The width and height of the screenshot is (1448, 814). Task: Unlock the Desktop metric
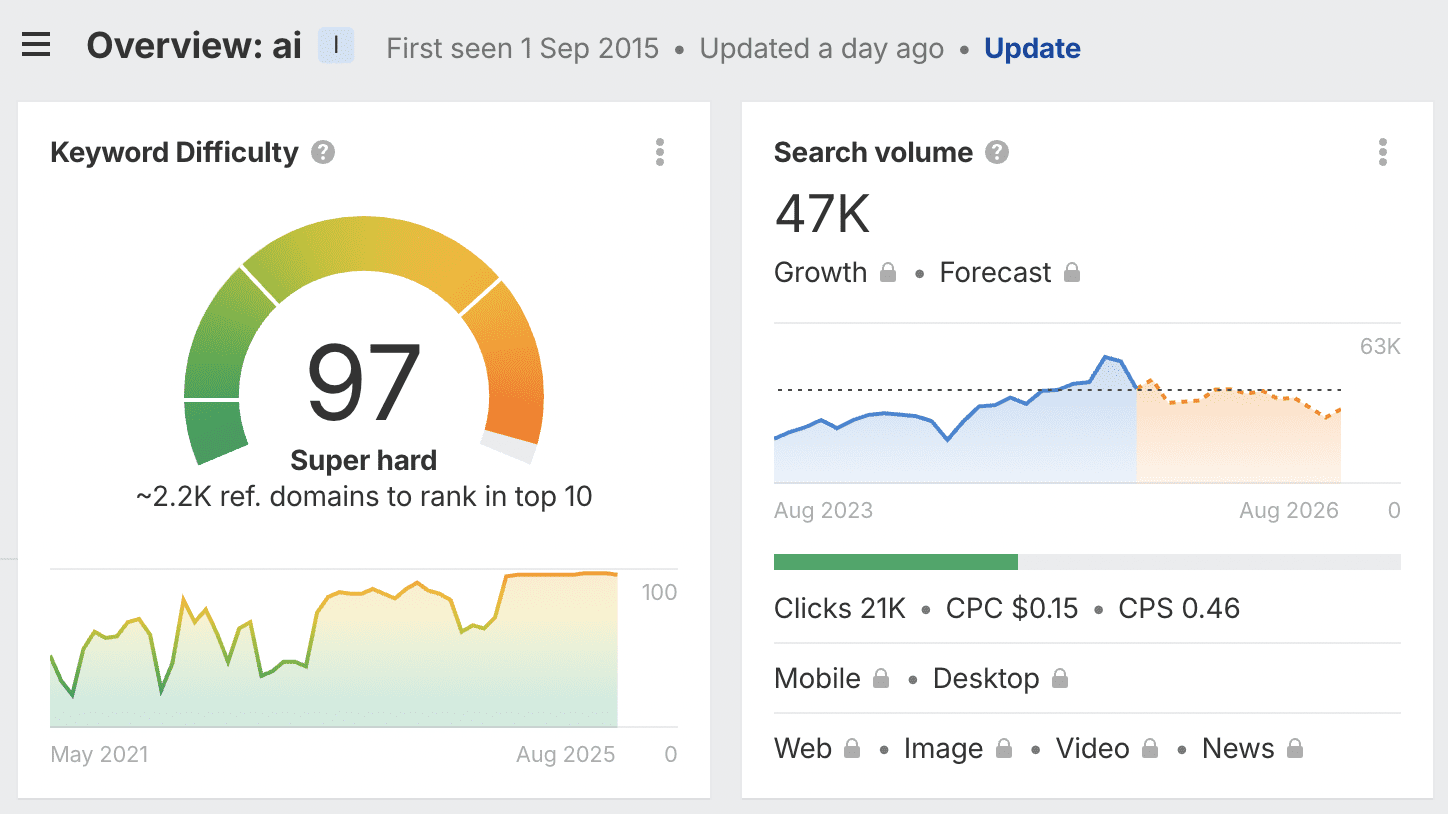(1058, 678)
